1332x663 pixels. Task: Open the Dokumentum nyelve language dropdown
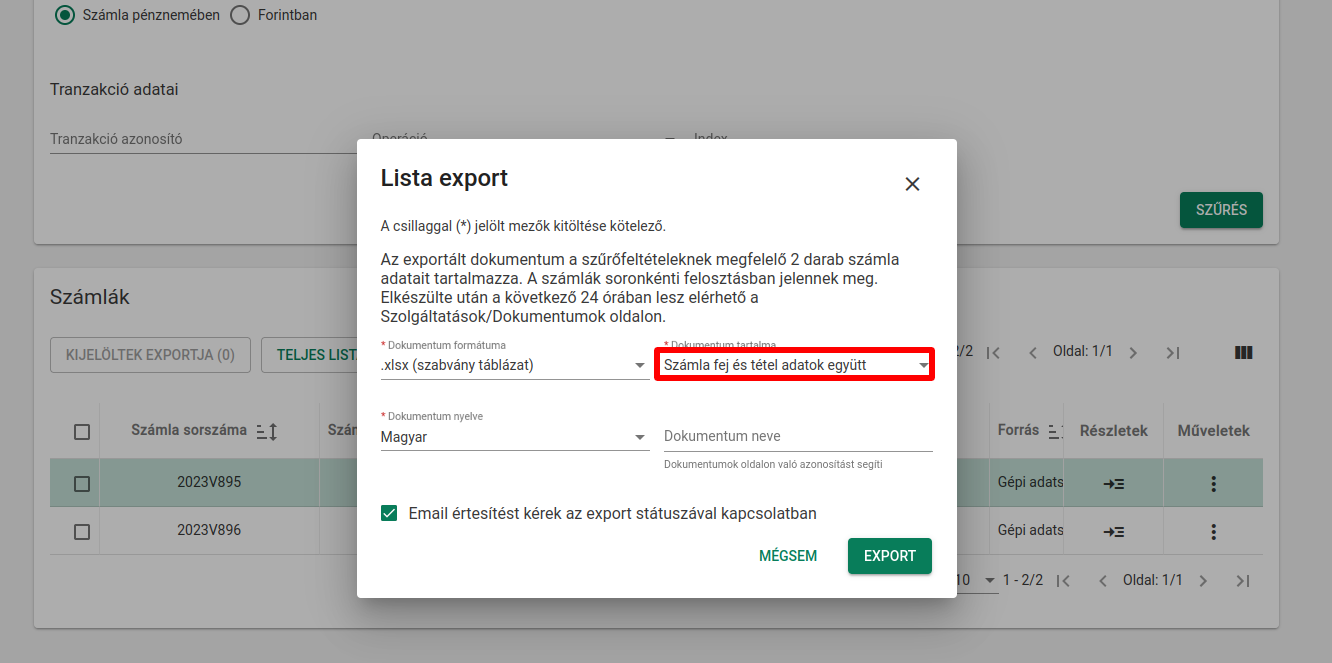pyautogui.click(x=514, y=437)
